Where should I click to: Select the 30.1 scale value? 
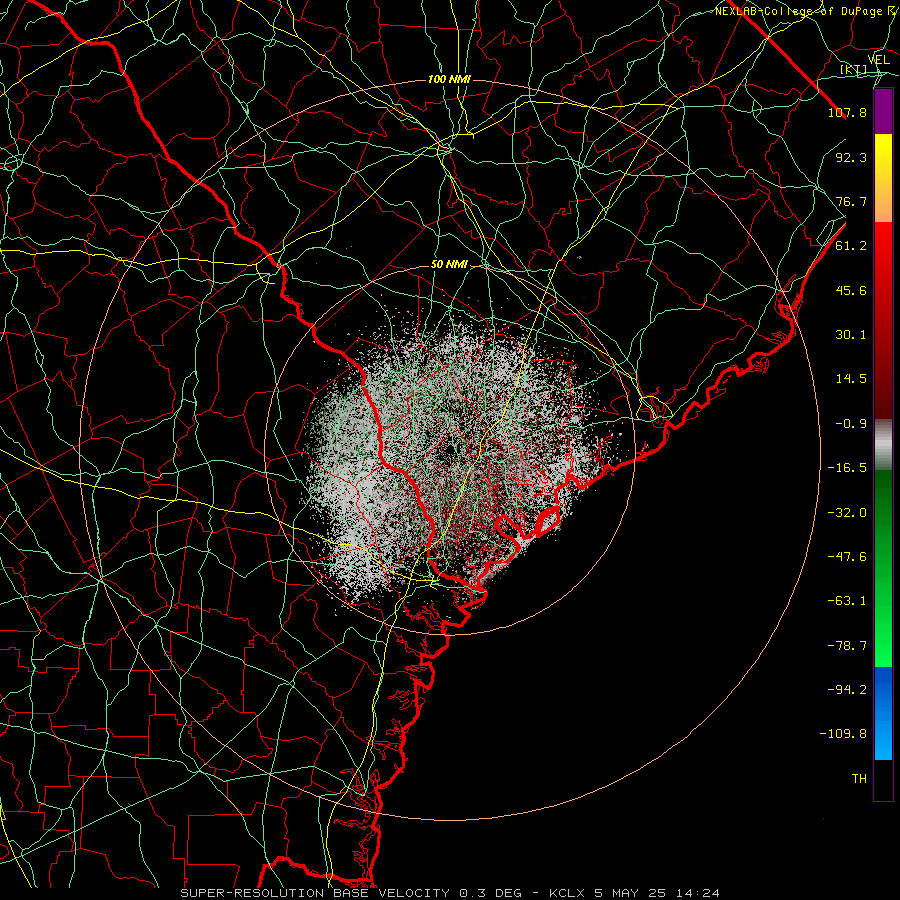coord(851,335)
